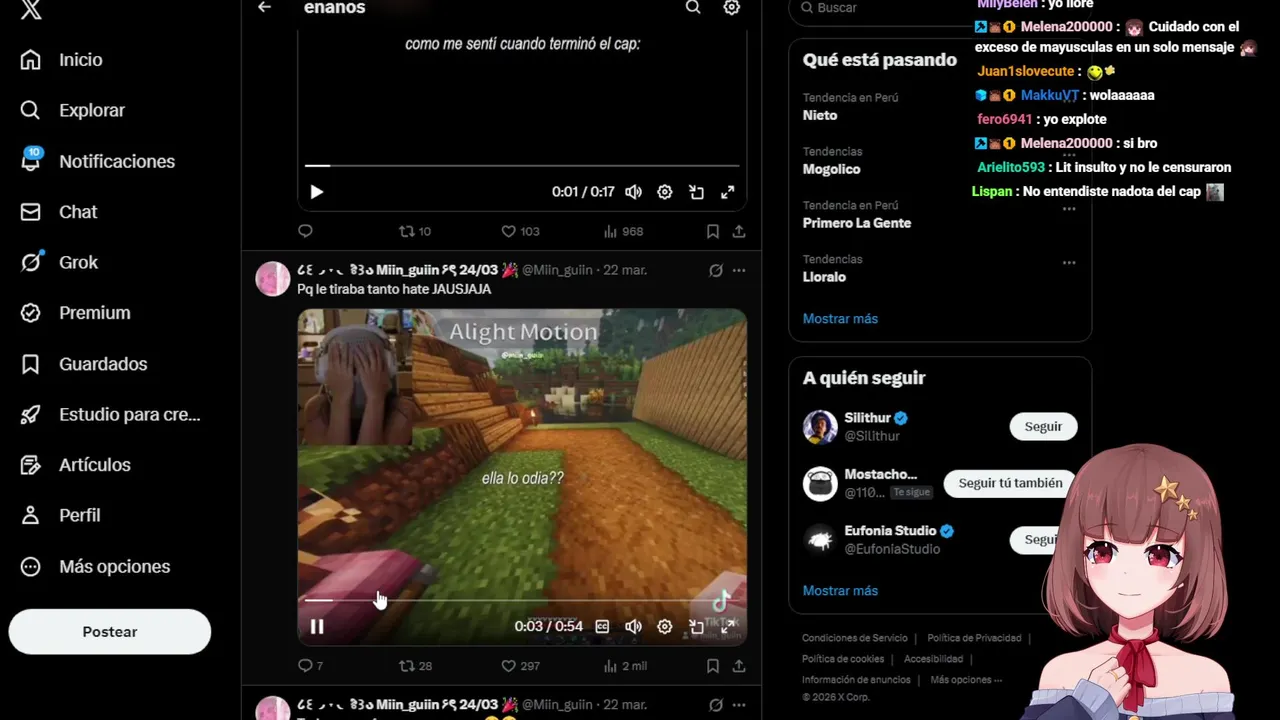The width and height of the screenshot is (1280, 720).
Task: Click the Postear button
Action: click(110, 632)
